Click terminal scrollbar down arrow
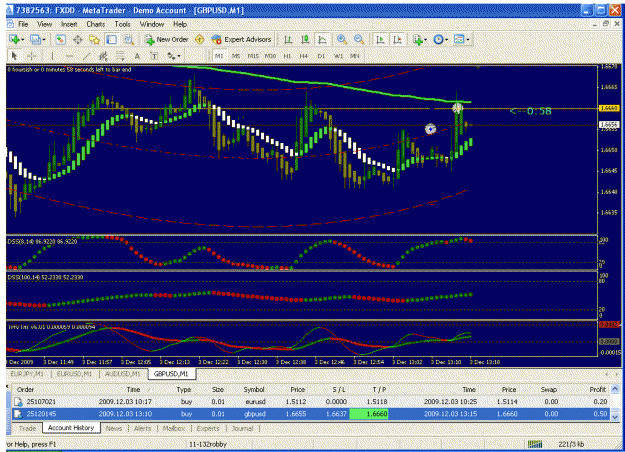Viewport: 625px width, 452px height. coord(615,417)
